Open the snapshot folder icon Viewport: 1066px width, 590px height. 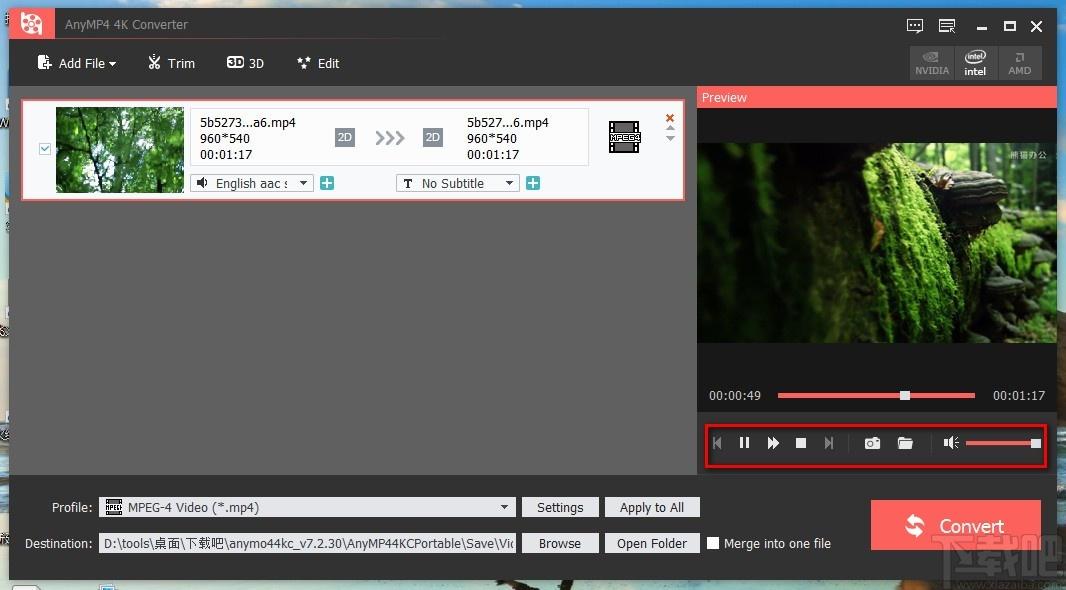pyautogui.click(x=905, y=443)
